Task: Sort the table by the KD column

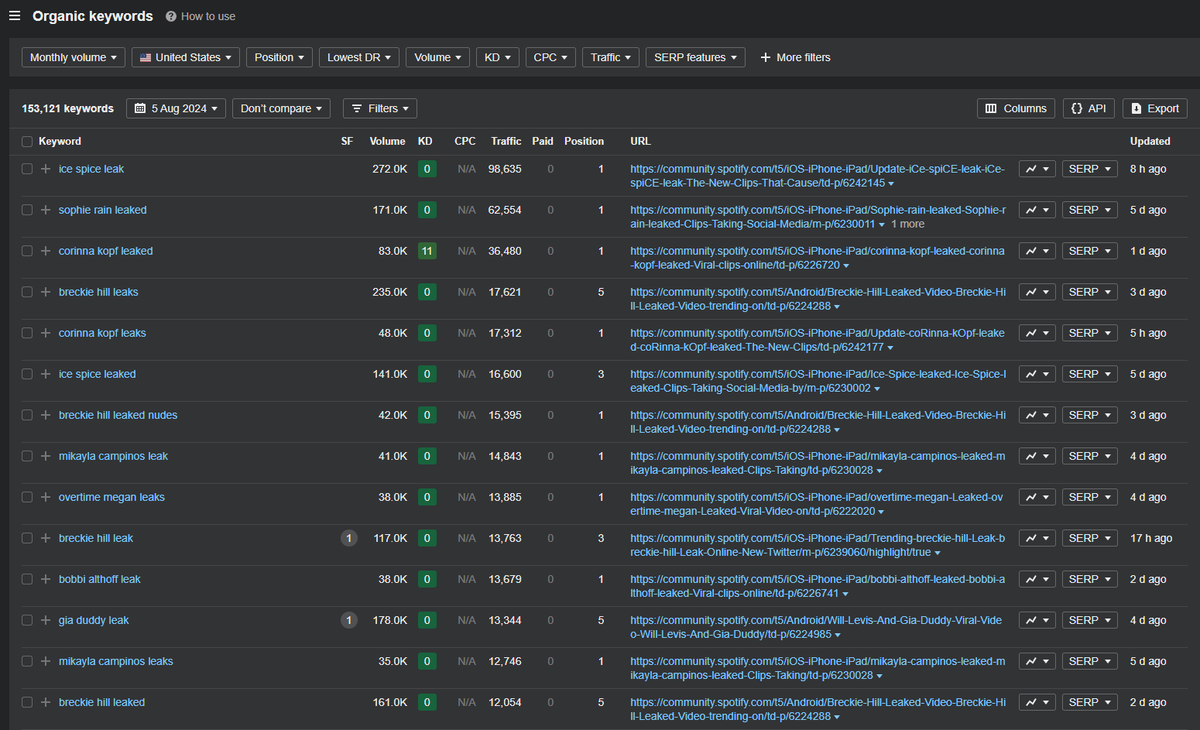Action: coord(425,141)
